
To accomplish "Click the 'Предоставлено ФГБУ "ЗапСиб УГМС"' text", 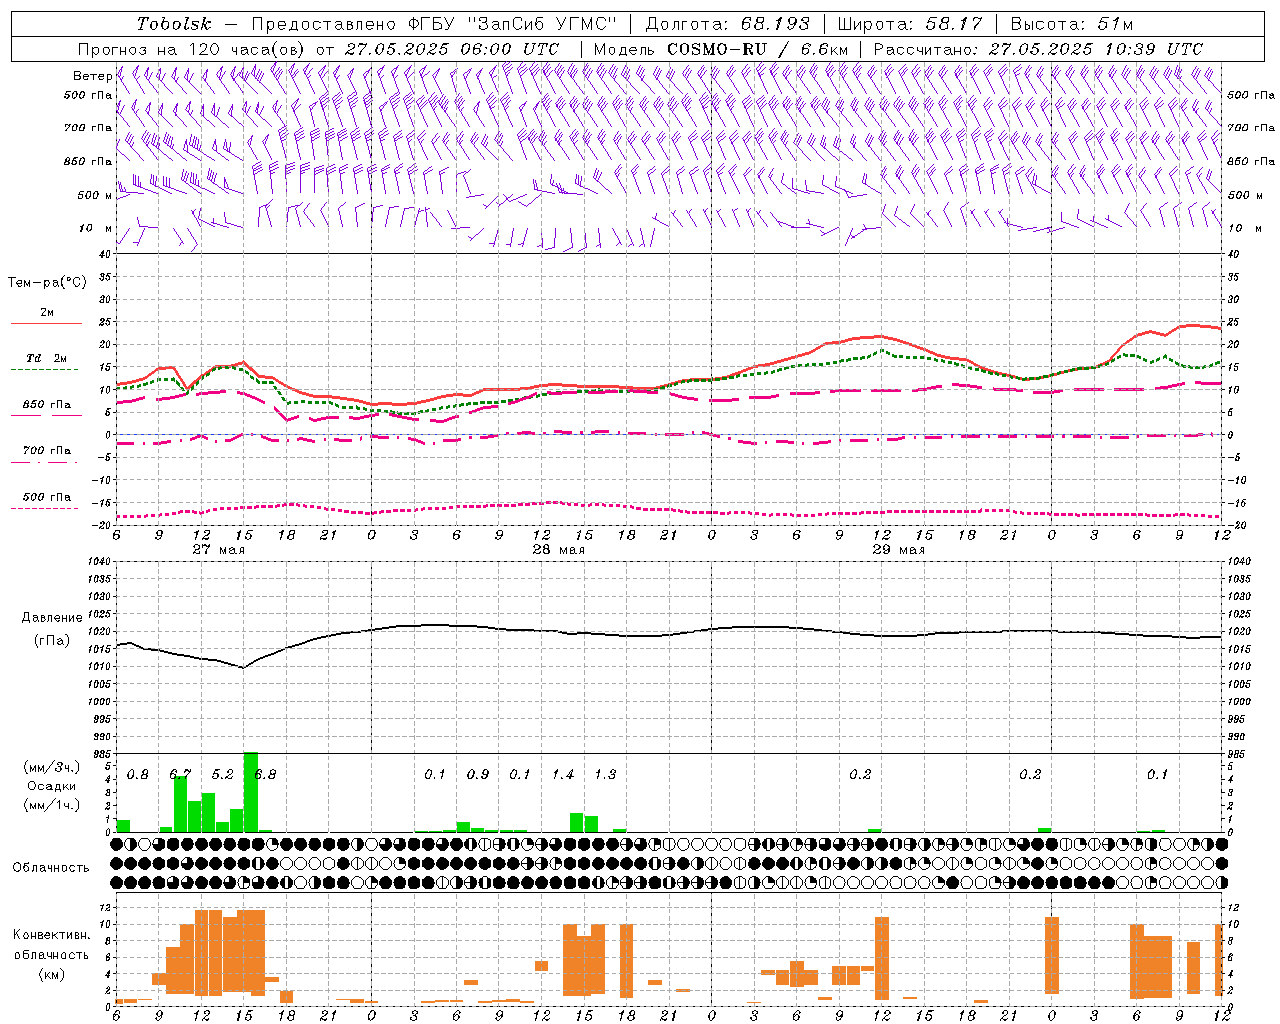I will pos(434,24).
